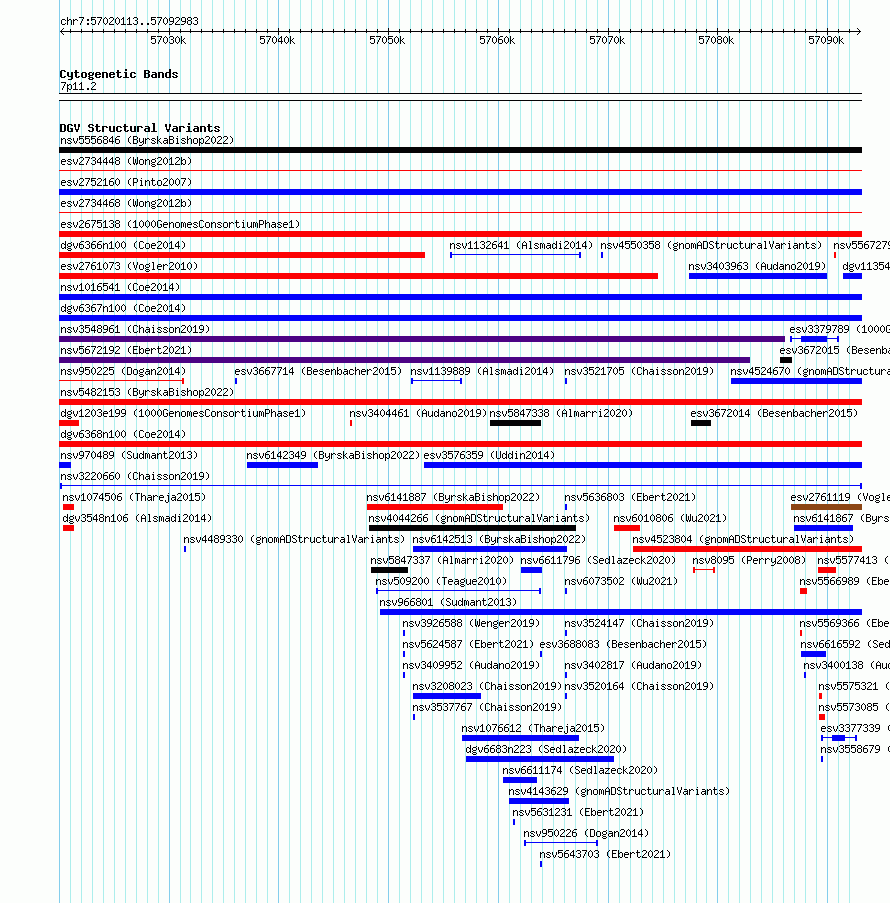Open nsv6142349 (ByrskaBishop2022) label
This screenshot has height=903, width=890.
tap(334, 456)
